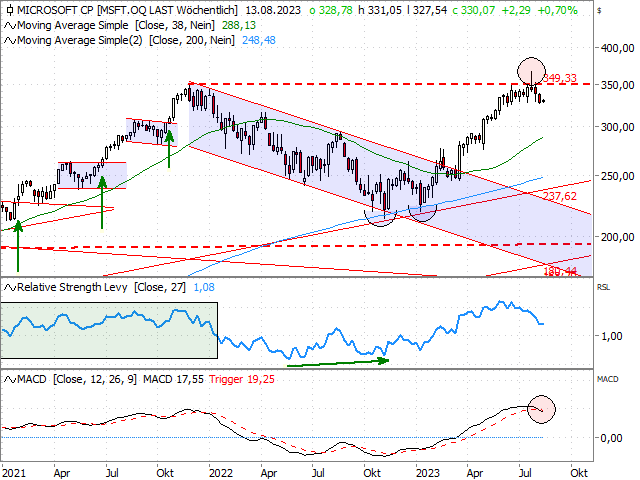Click the wave icon beside MACD label

click(10, 380)
